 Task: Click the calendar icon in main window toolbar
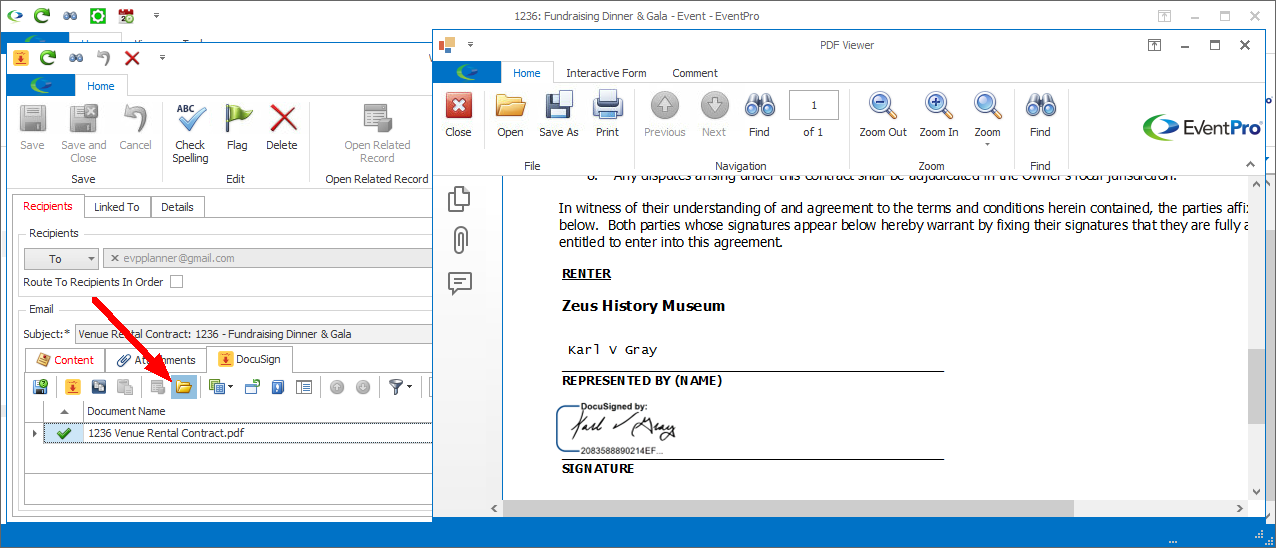pos(126,16)
